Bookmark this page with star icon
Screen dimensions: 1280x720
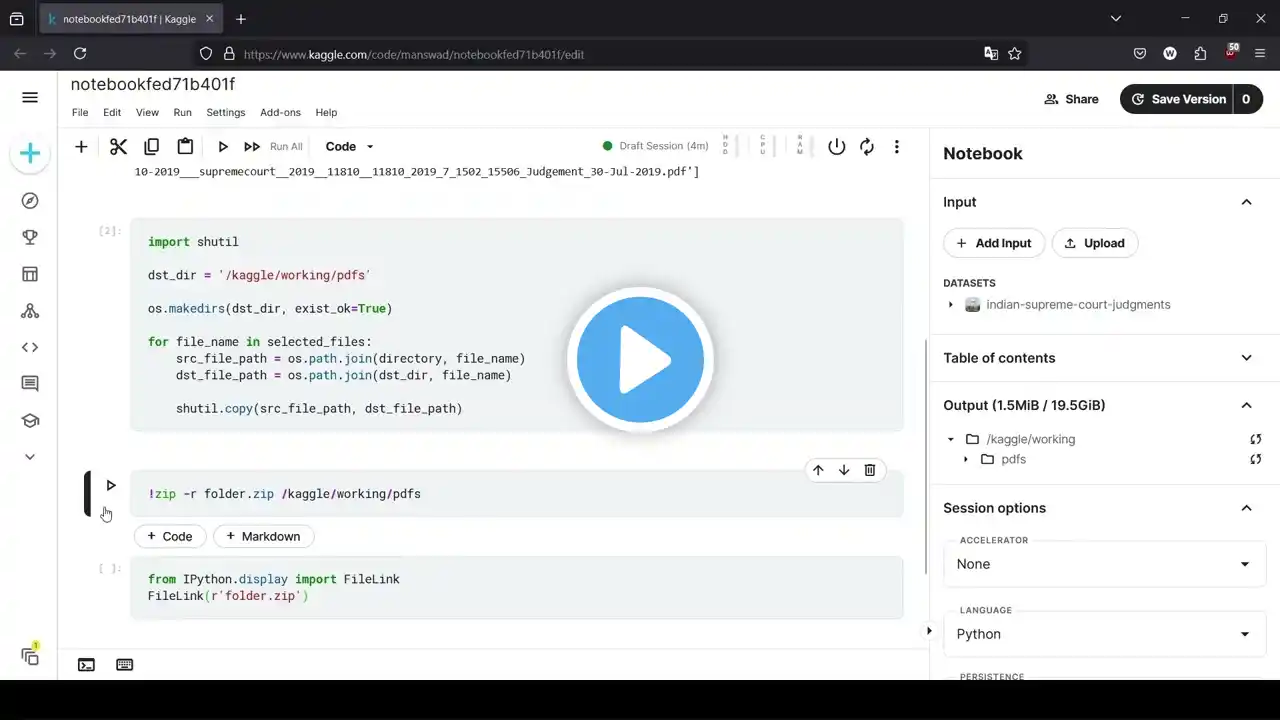pos(1015,54)
